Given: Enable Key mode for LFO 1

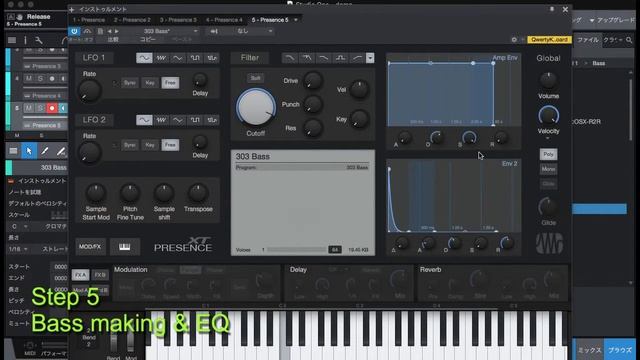Looking at the screenshot, I should coord(150,83).
